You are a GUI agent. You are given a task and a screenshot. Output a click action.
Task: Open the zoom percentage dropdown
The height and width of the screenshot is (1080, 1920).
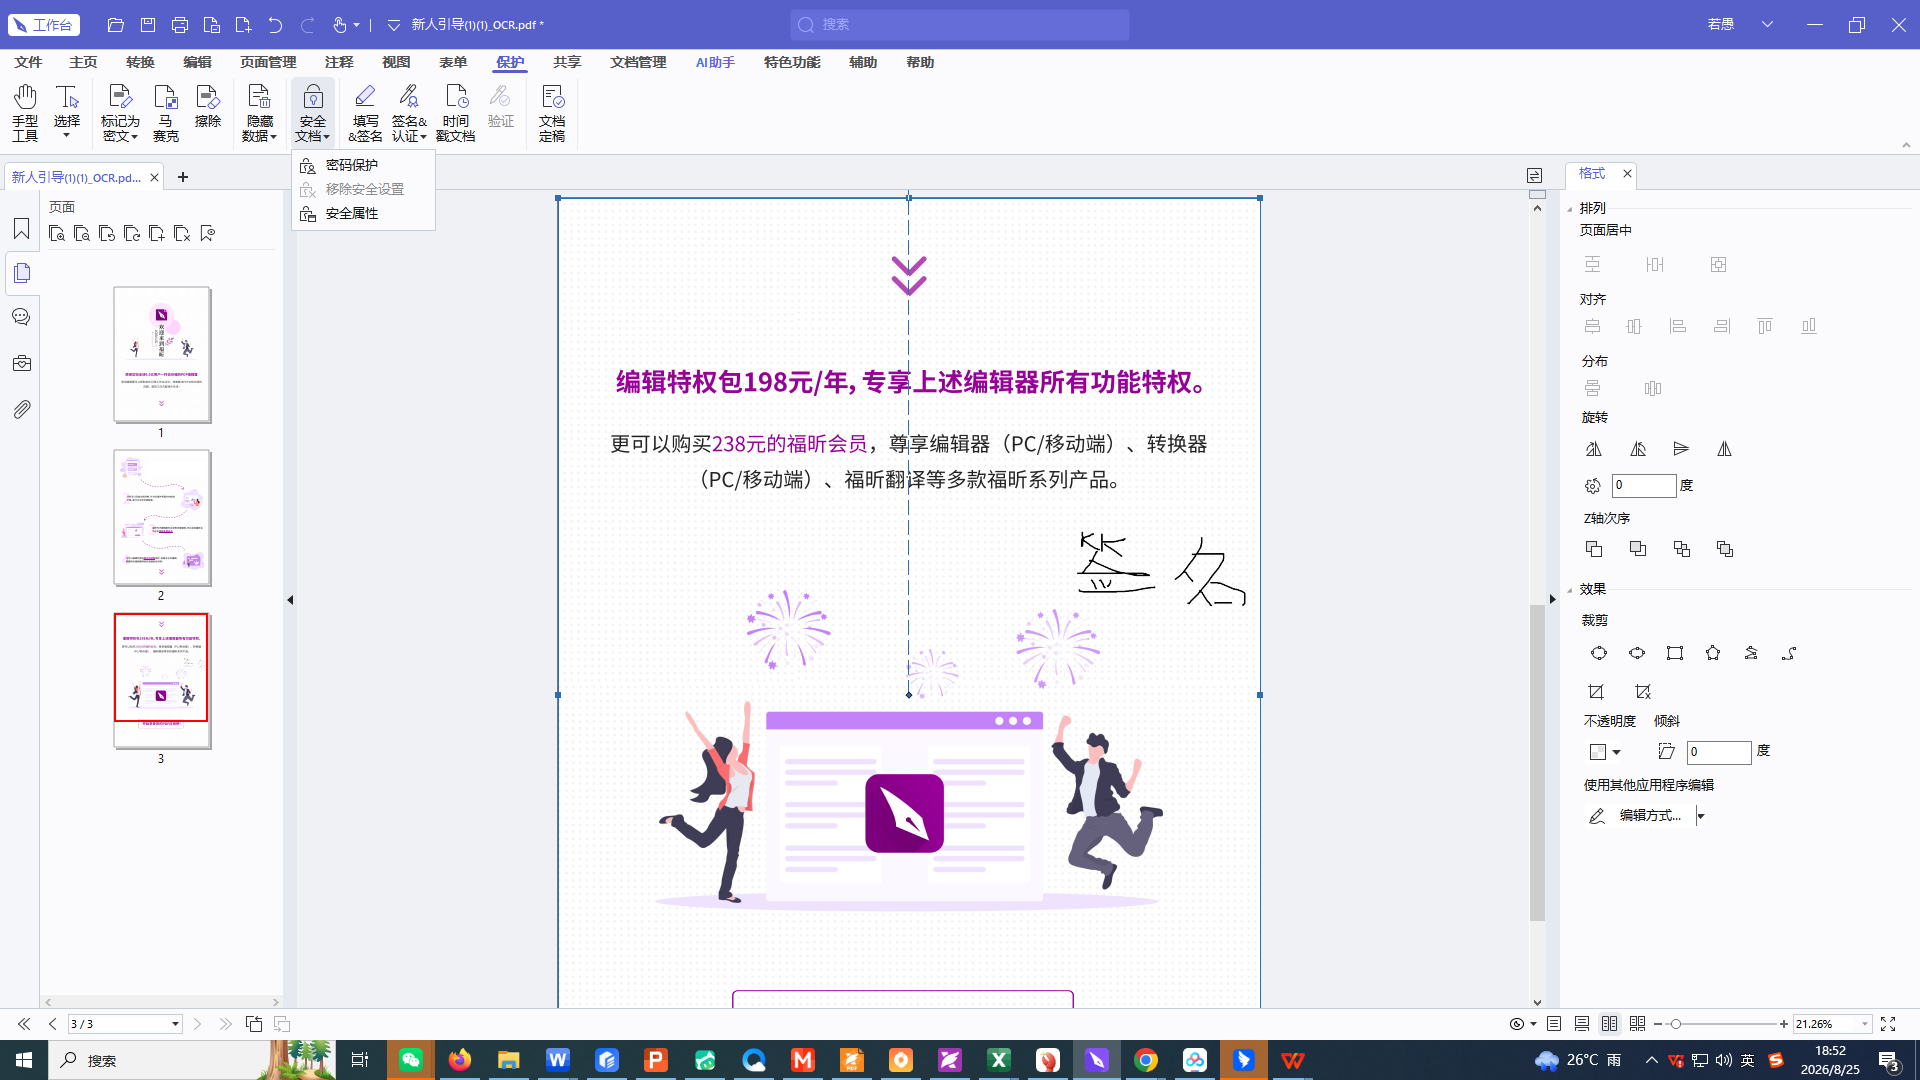click(x=1864, y=1024)
